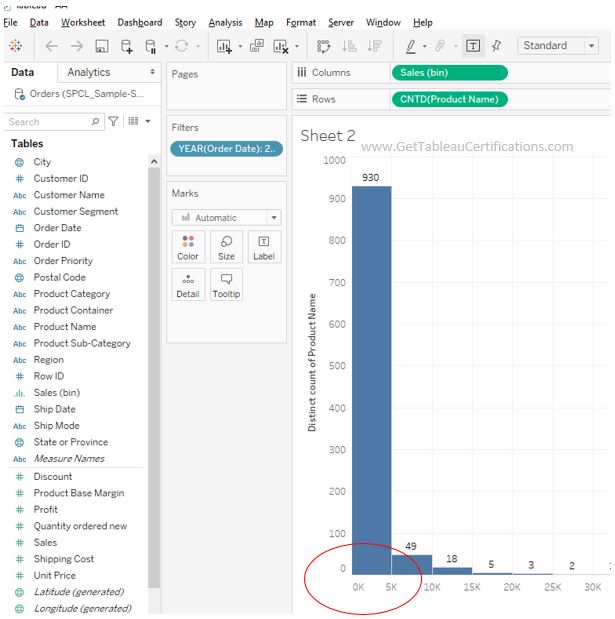615x619 pixels.
Task: Open the Dashboard menu
Action: tap(140, 23)
